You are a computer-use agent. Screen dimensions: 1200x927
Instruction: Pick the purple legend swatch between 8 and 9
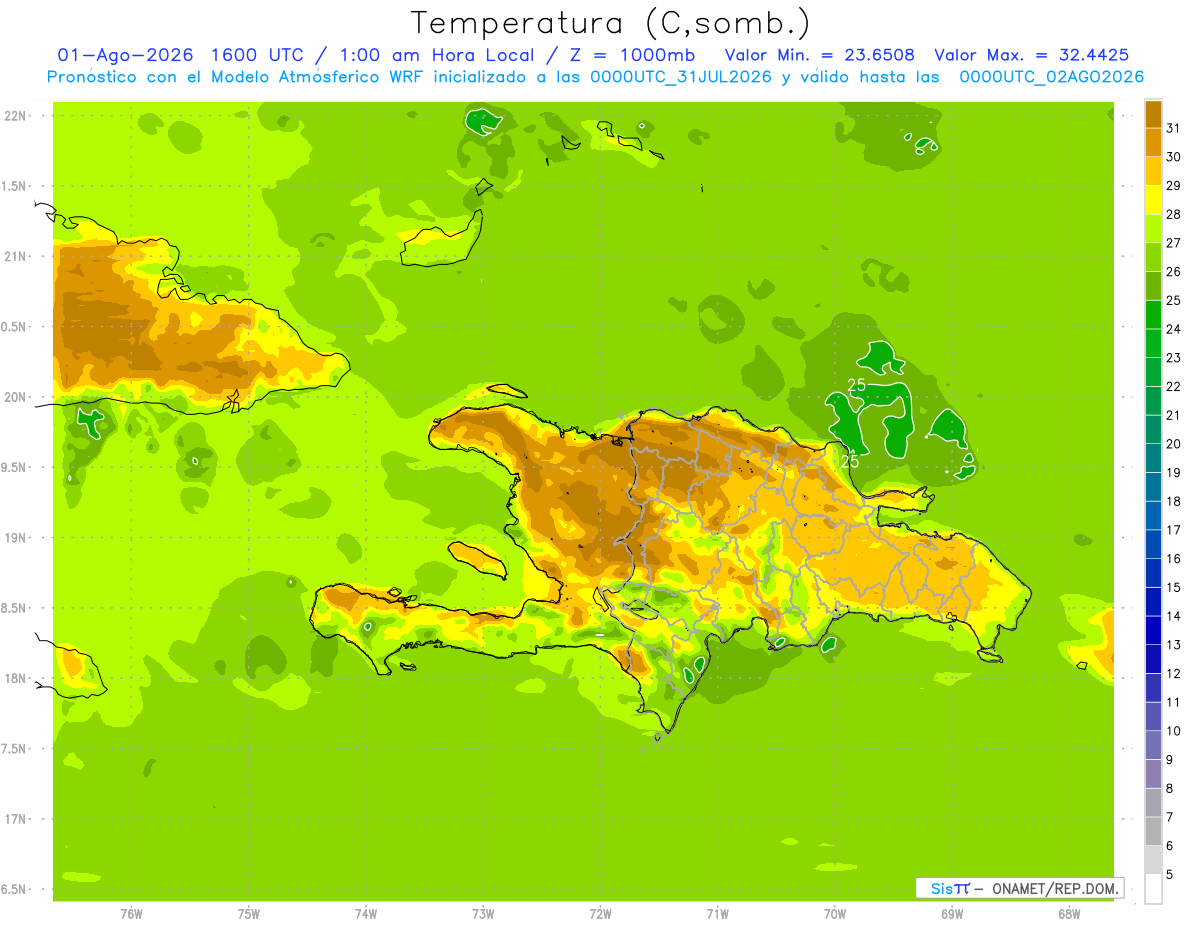coord(1153,773)
